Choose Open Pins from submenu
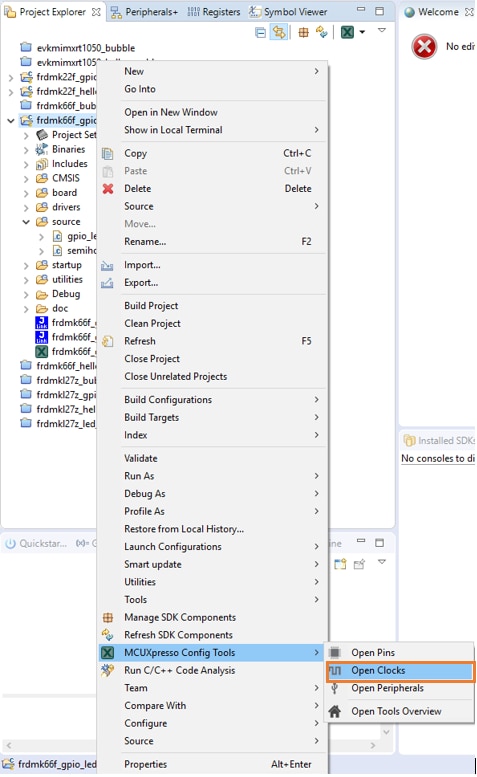The height and width of the screenshot is (777, 477). (399, 653)
